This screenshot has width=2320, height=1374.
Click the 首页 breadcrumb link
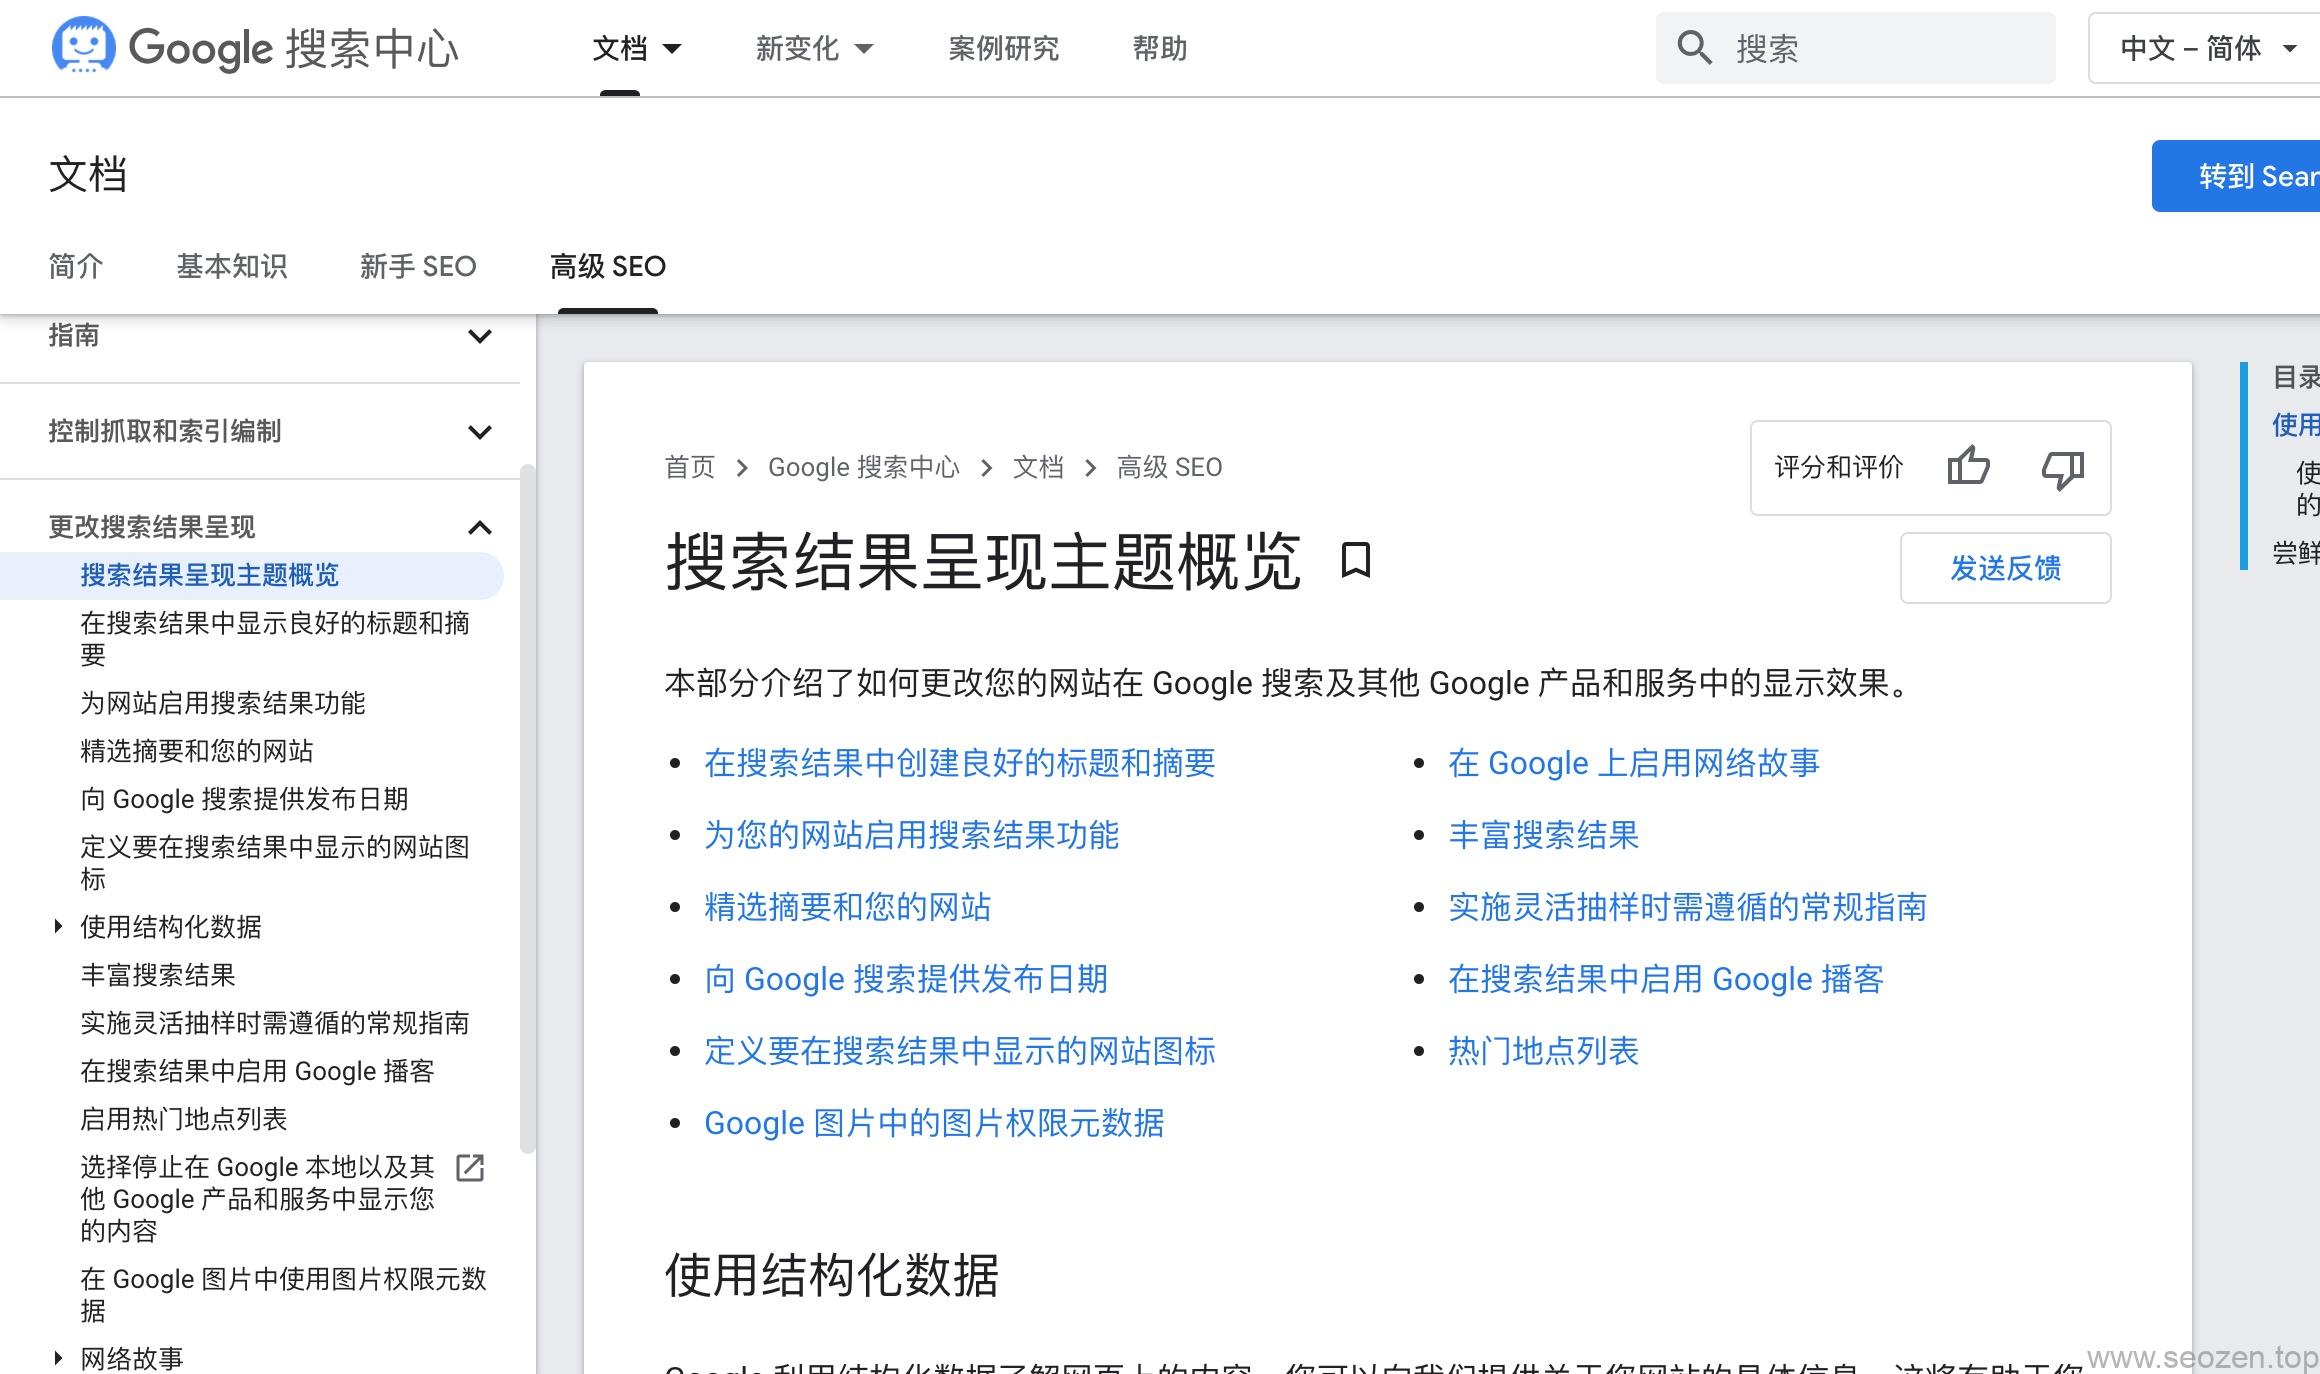690,466
